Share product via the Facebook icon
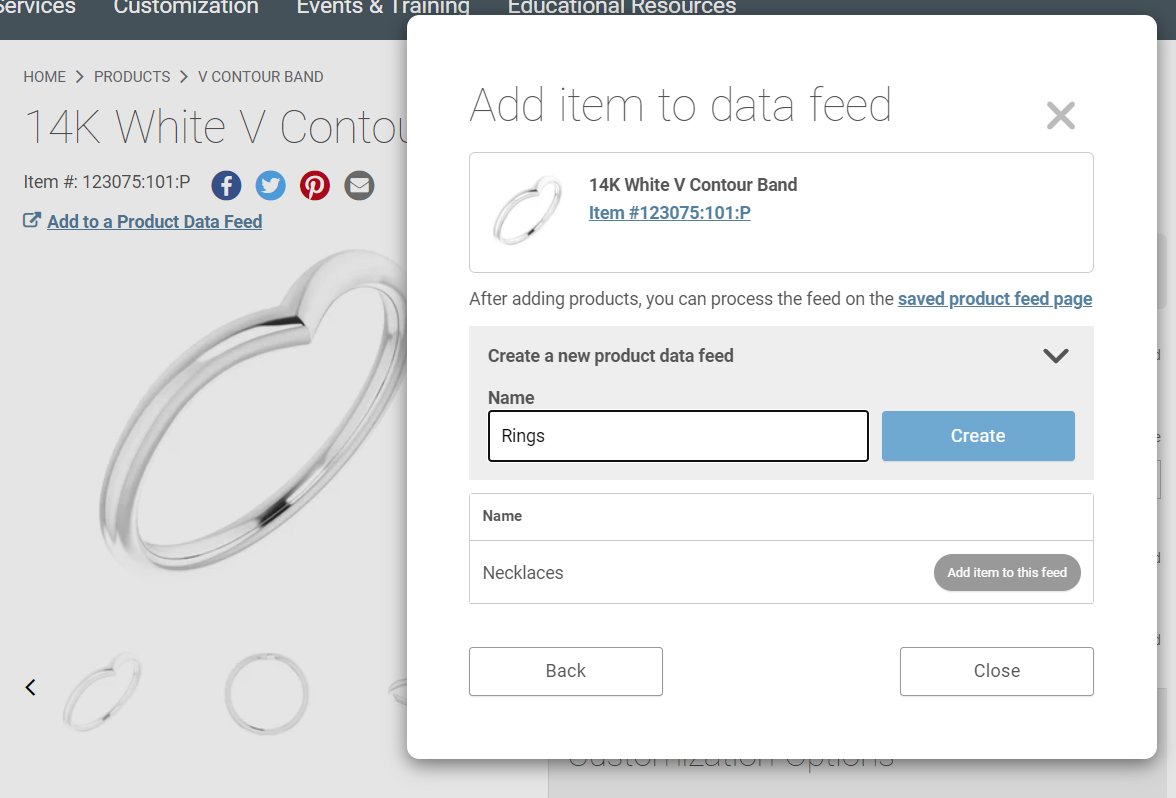The width and height of the screenshot is (1176, 798). coord(226,185)
